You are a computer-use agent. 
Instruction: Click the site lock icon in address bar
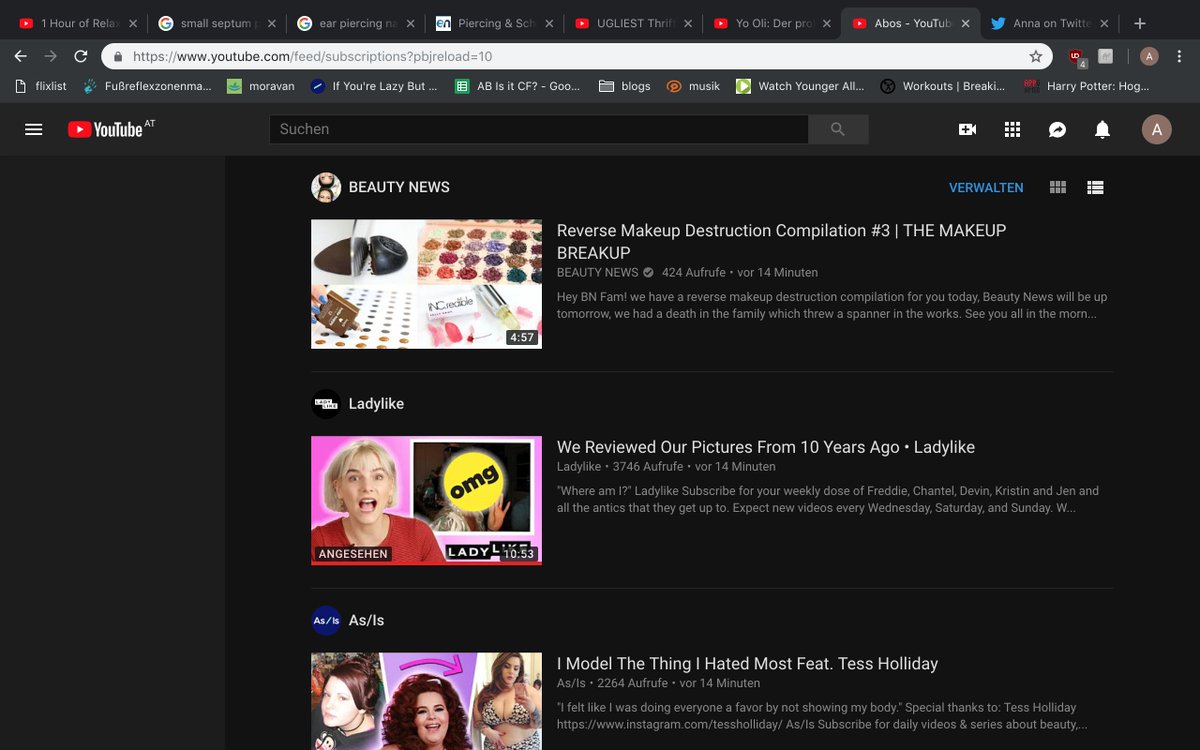pyautogui.click(x=119, y=57)
